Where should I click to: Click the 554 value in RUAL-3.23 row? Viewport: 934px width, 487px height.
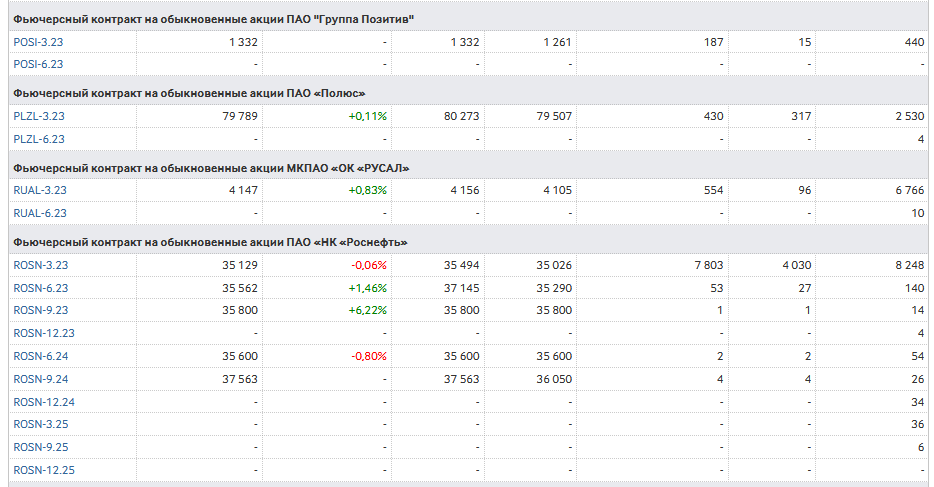click(714, 191)
